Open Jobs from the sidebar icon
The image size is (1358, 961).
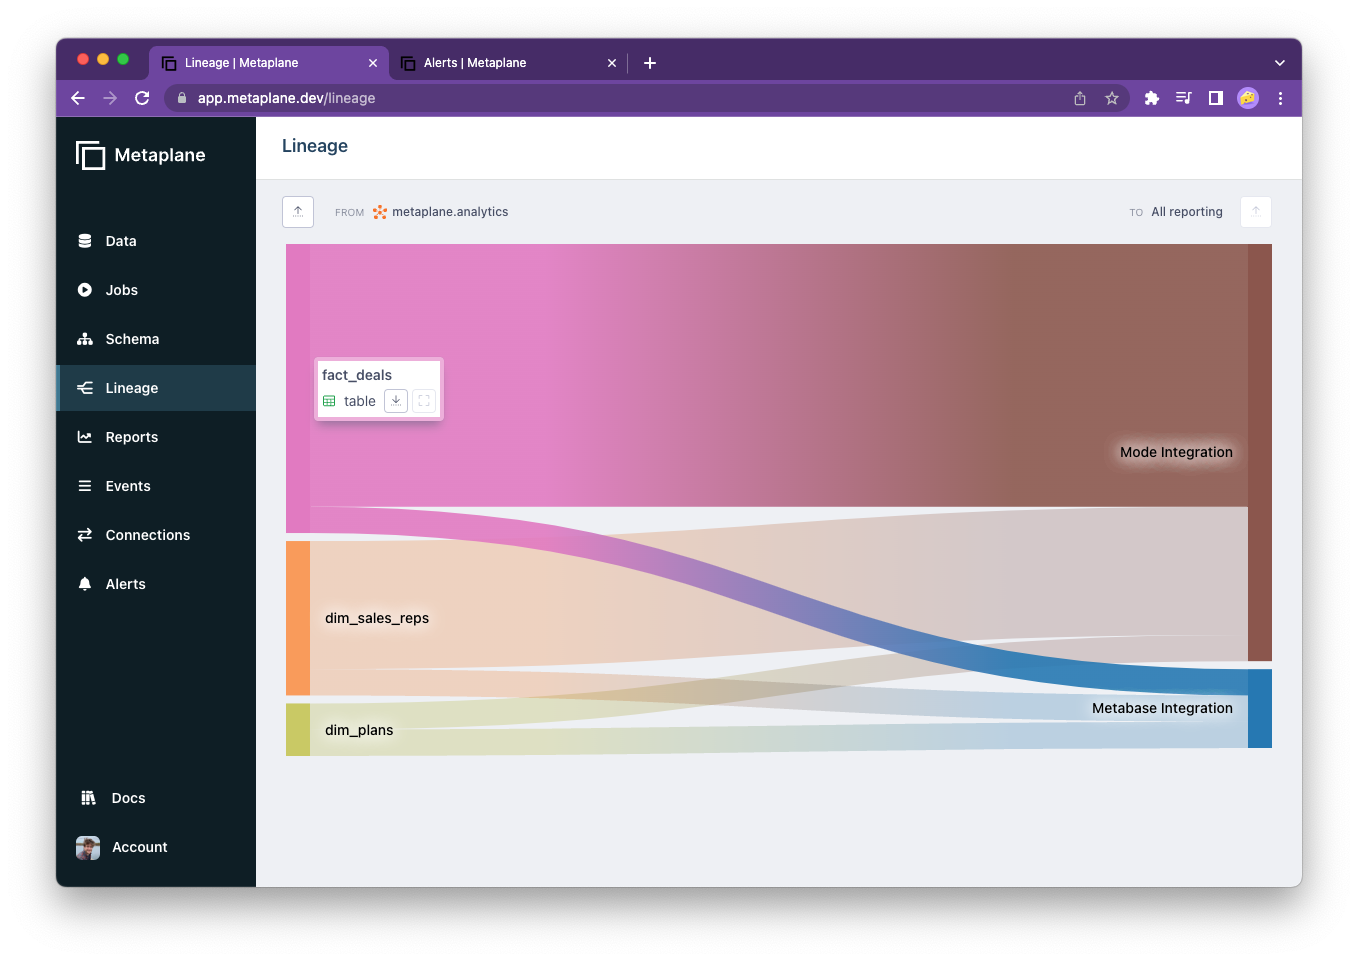(x=84, y=290)
